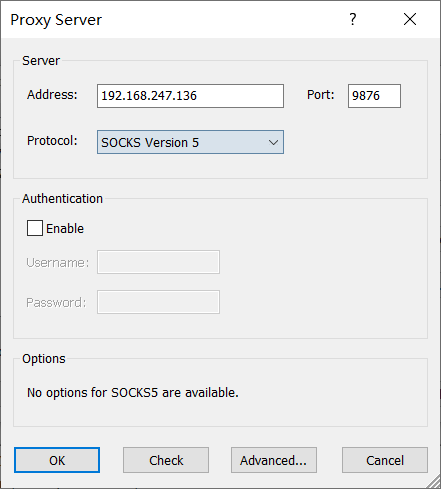Click into the Port field showing 9876
The image size is (441, 489).
[374, 96]
